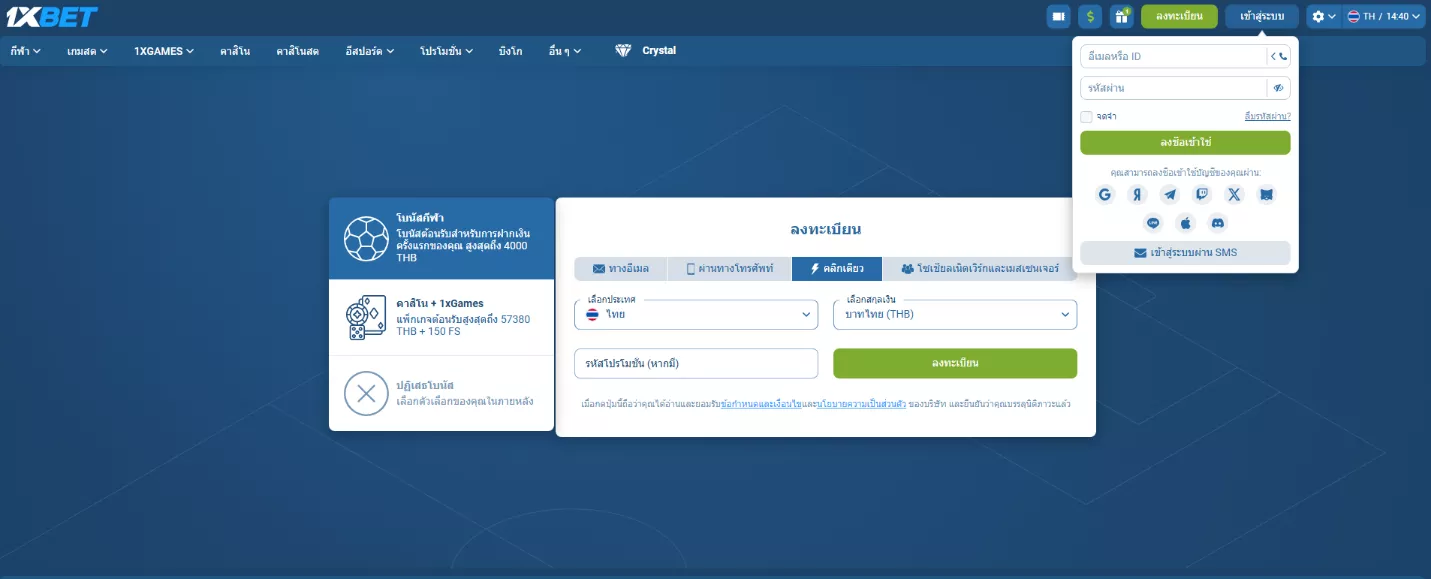The width and height of the screenshot is (1431, 579).
Task: Switch to คลิกเดียว one-click tab
Action: (837, 269)
